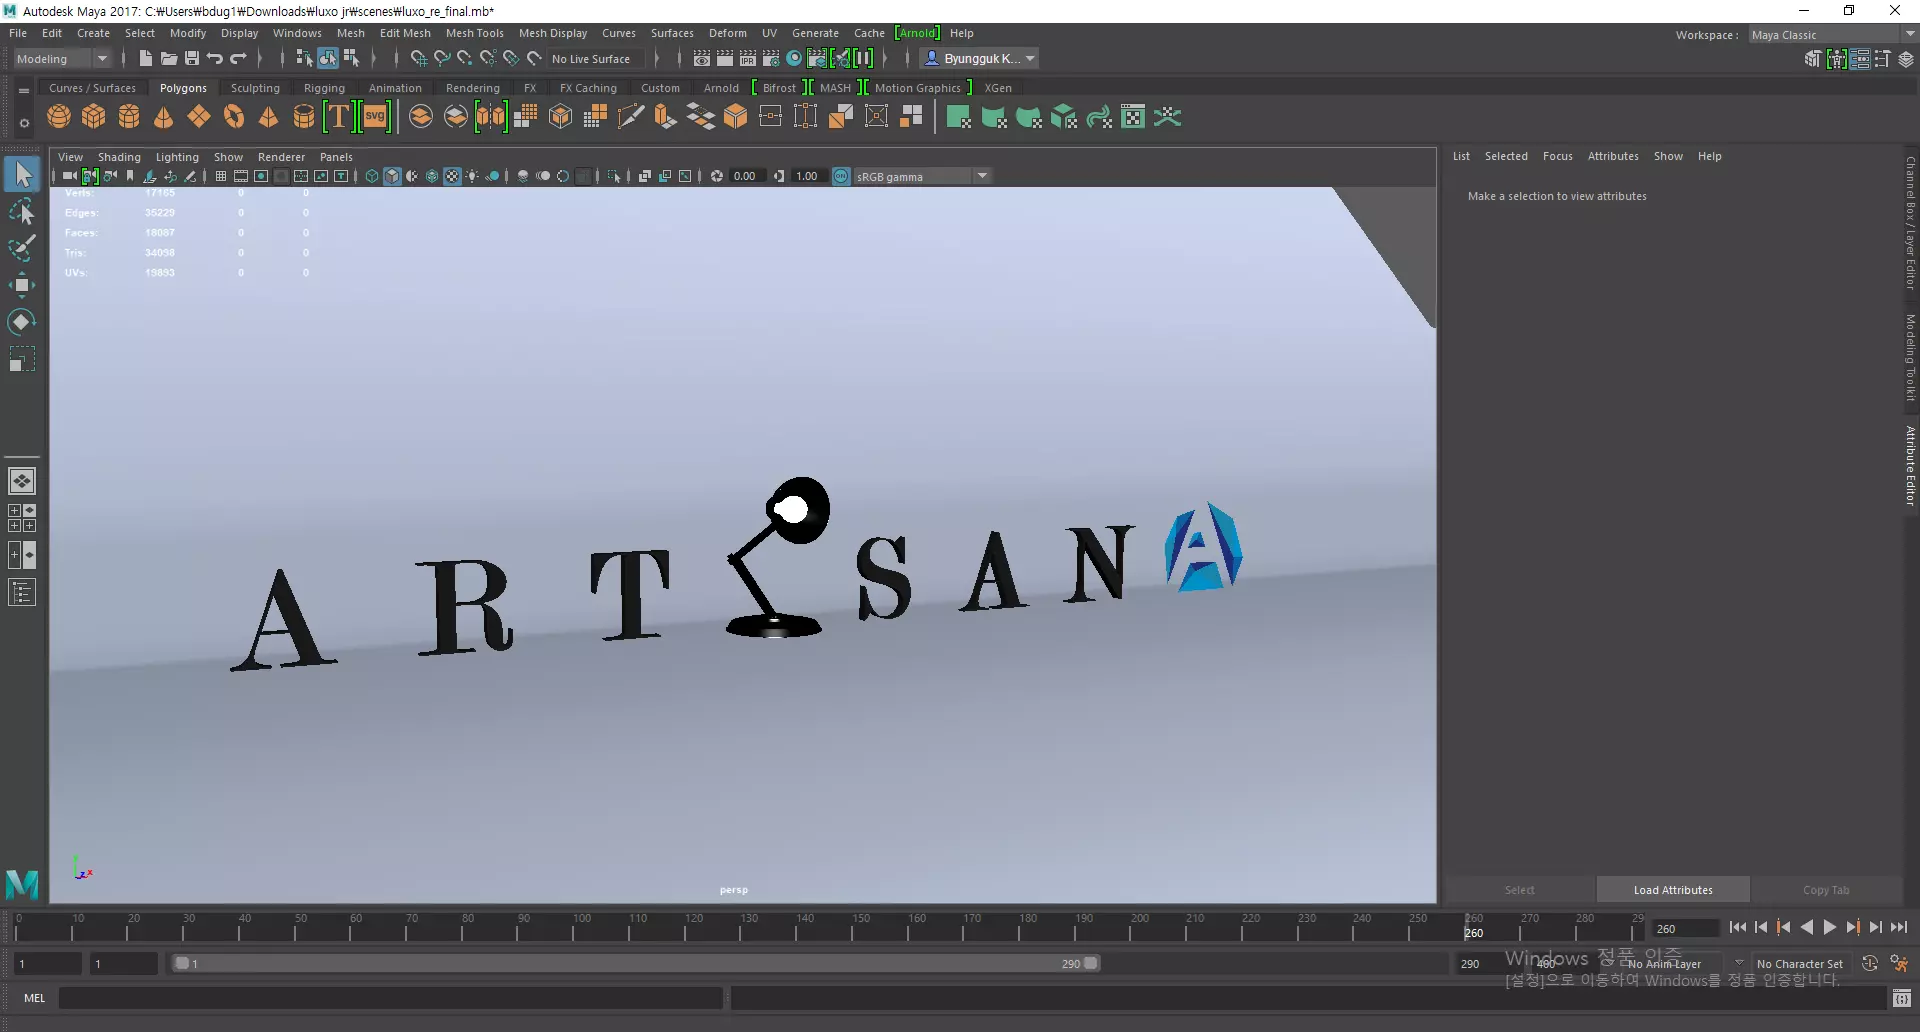Switch to the Sculpting shelf tab
This screenshot has height=1032, width=1920.
coord(255,88)
